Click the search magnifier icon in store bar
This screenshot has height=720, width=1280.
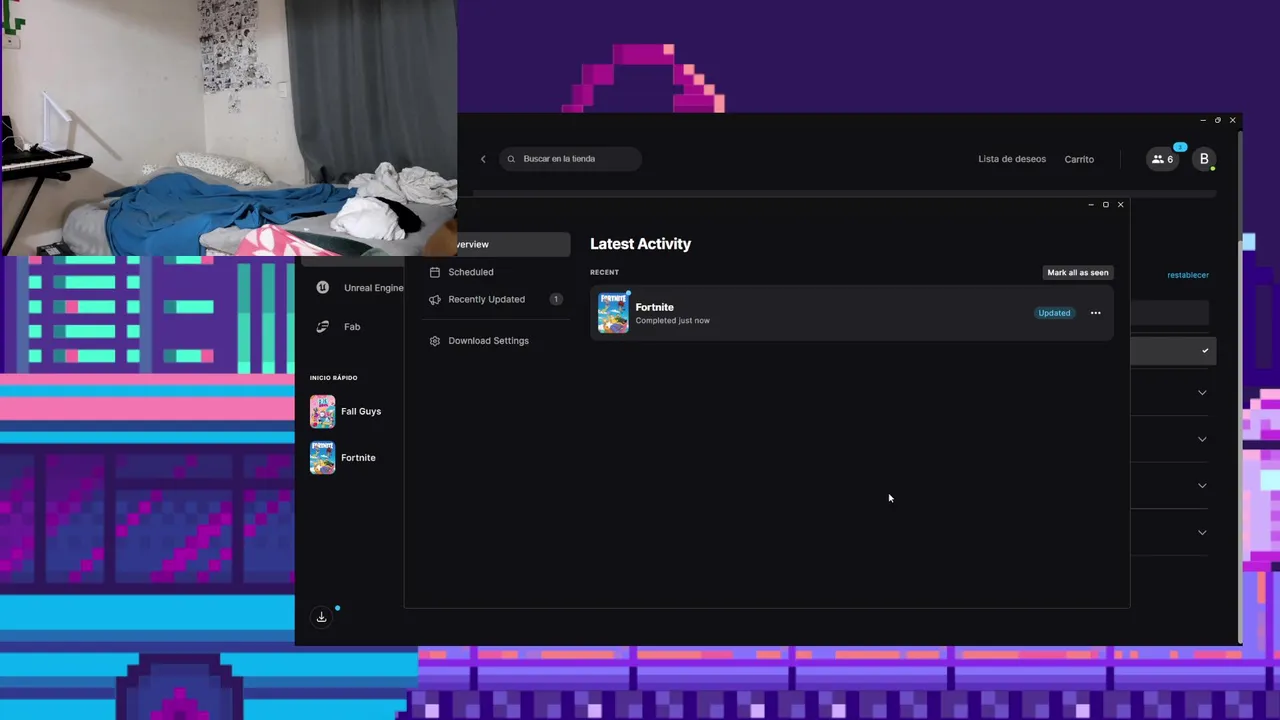(x=511, y=159)
